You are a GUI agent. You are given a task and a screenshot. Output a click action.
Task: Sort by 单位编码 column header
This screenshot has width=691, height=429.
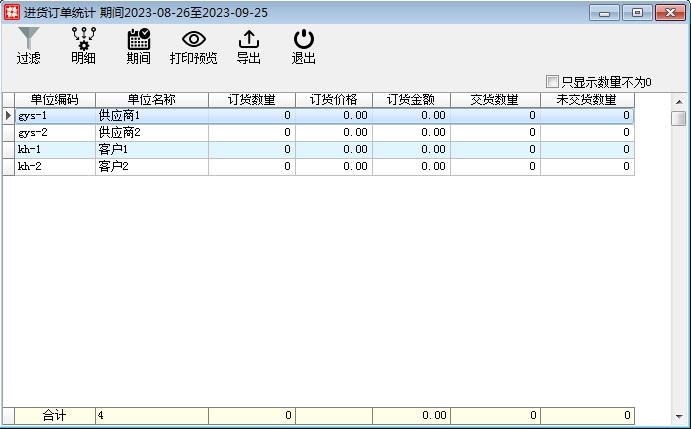click(x=54, y=100)
